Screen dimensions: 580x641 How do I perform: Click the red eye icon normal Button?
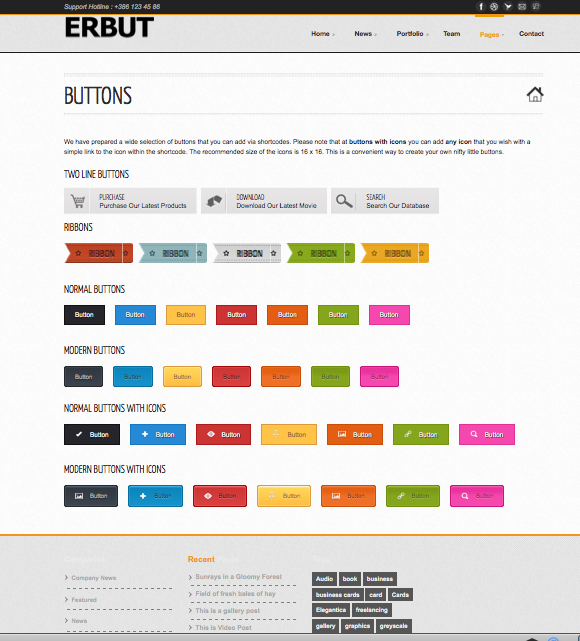(x=224, y=435)
